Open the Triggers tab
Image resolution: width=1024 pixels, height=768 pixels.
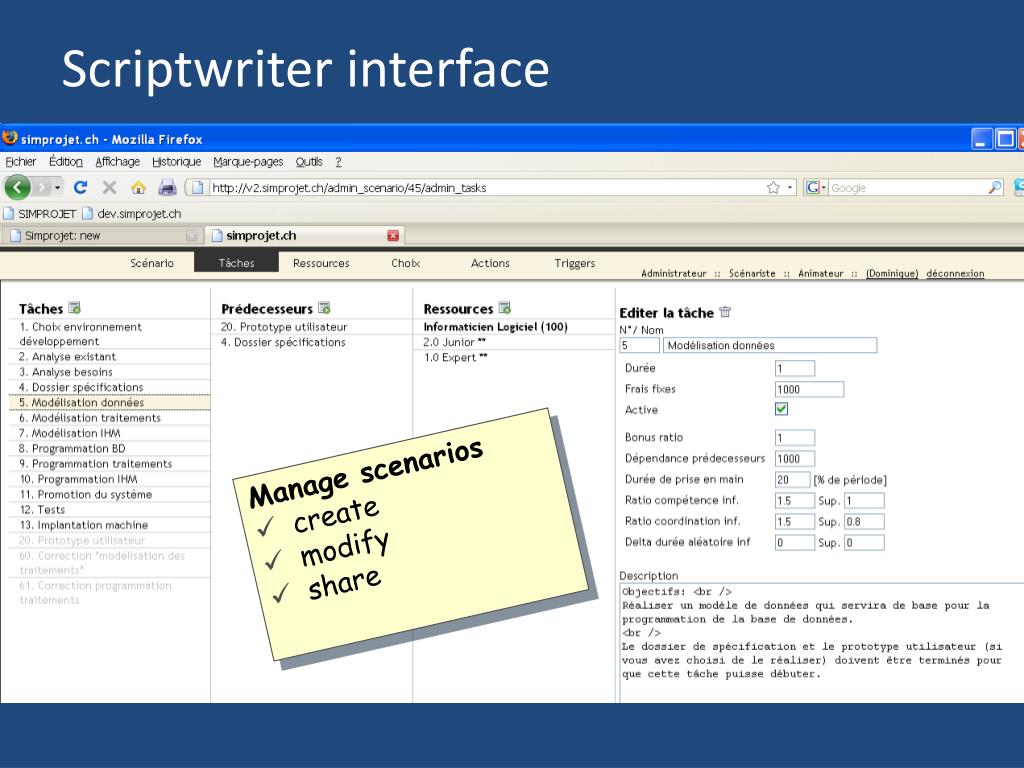click(x=575, y=263)
